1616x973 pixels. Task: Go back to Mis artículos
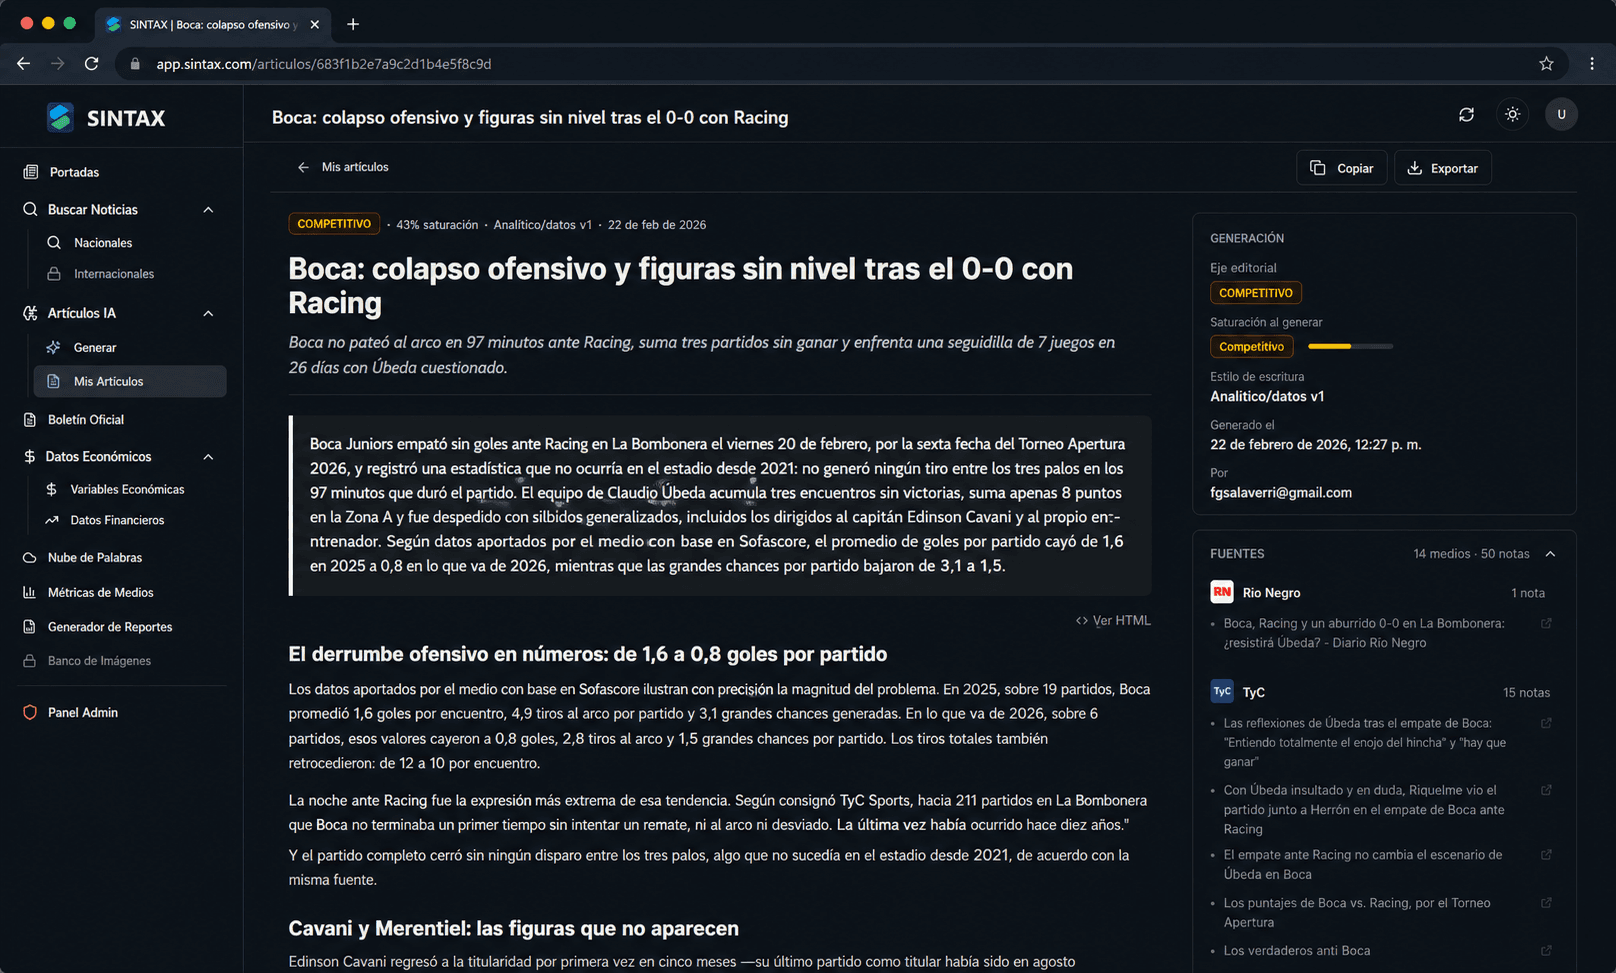[x=343, y=167]
